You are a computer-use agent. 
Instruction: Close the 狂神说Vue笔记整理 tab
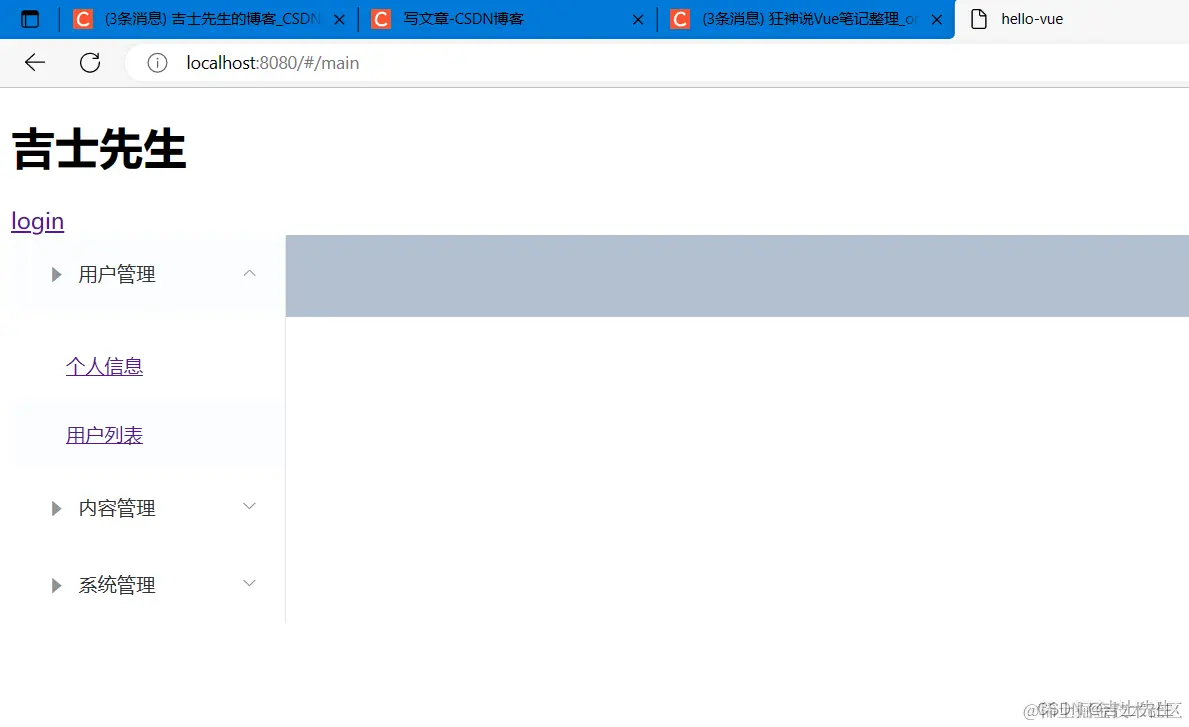click(x=937, y=20)
